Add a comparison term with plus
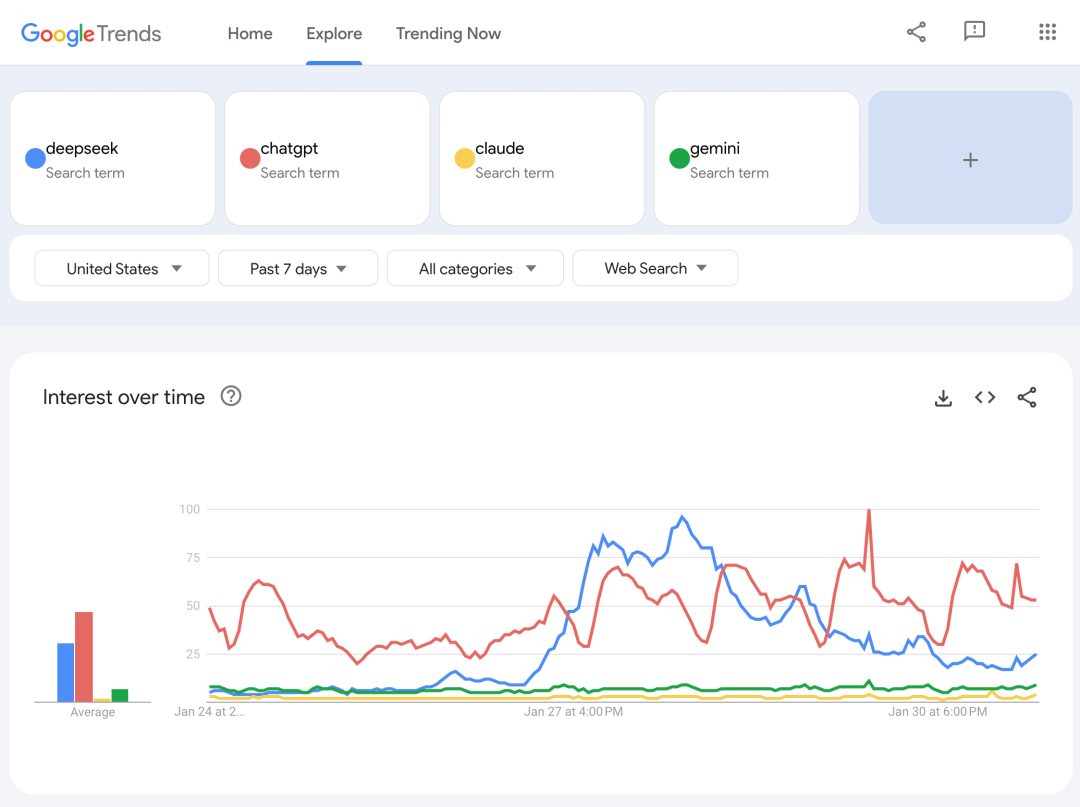 970,159
